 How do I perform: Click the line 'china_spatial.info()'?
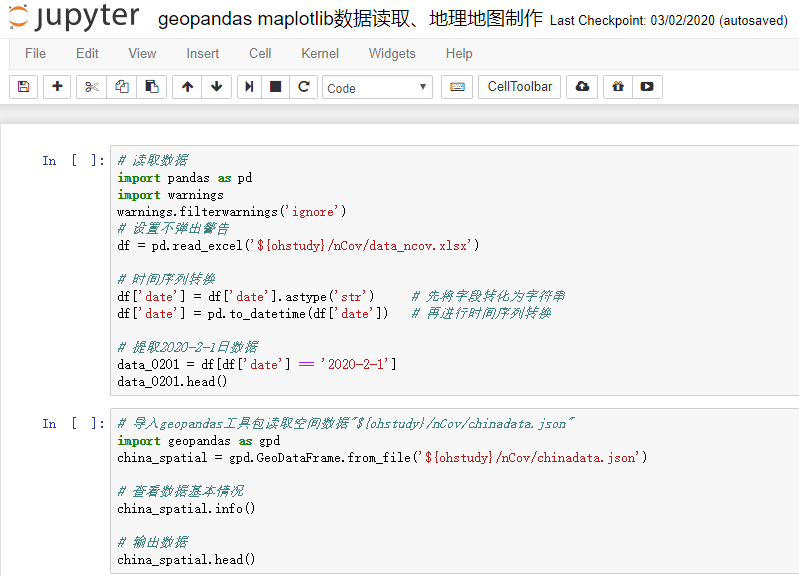click(186, 509)
